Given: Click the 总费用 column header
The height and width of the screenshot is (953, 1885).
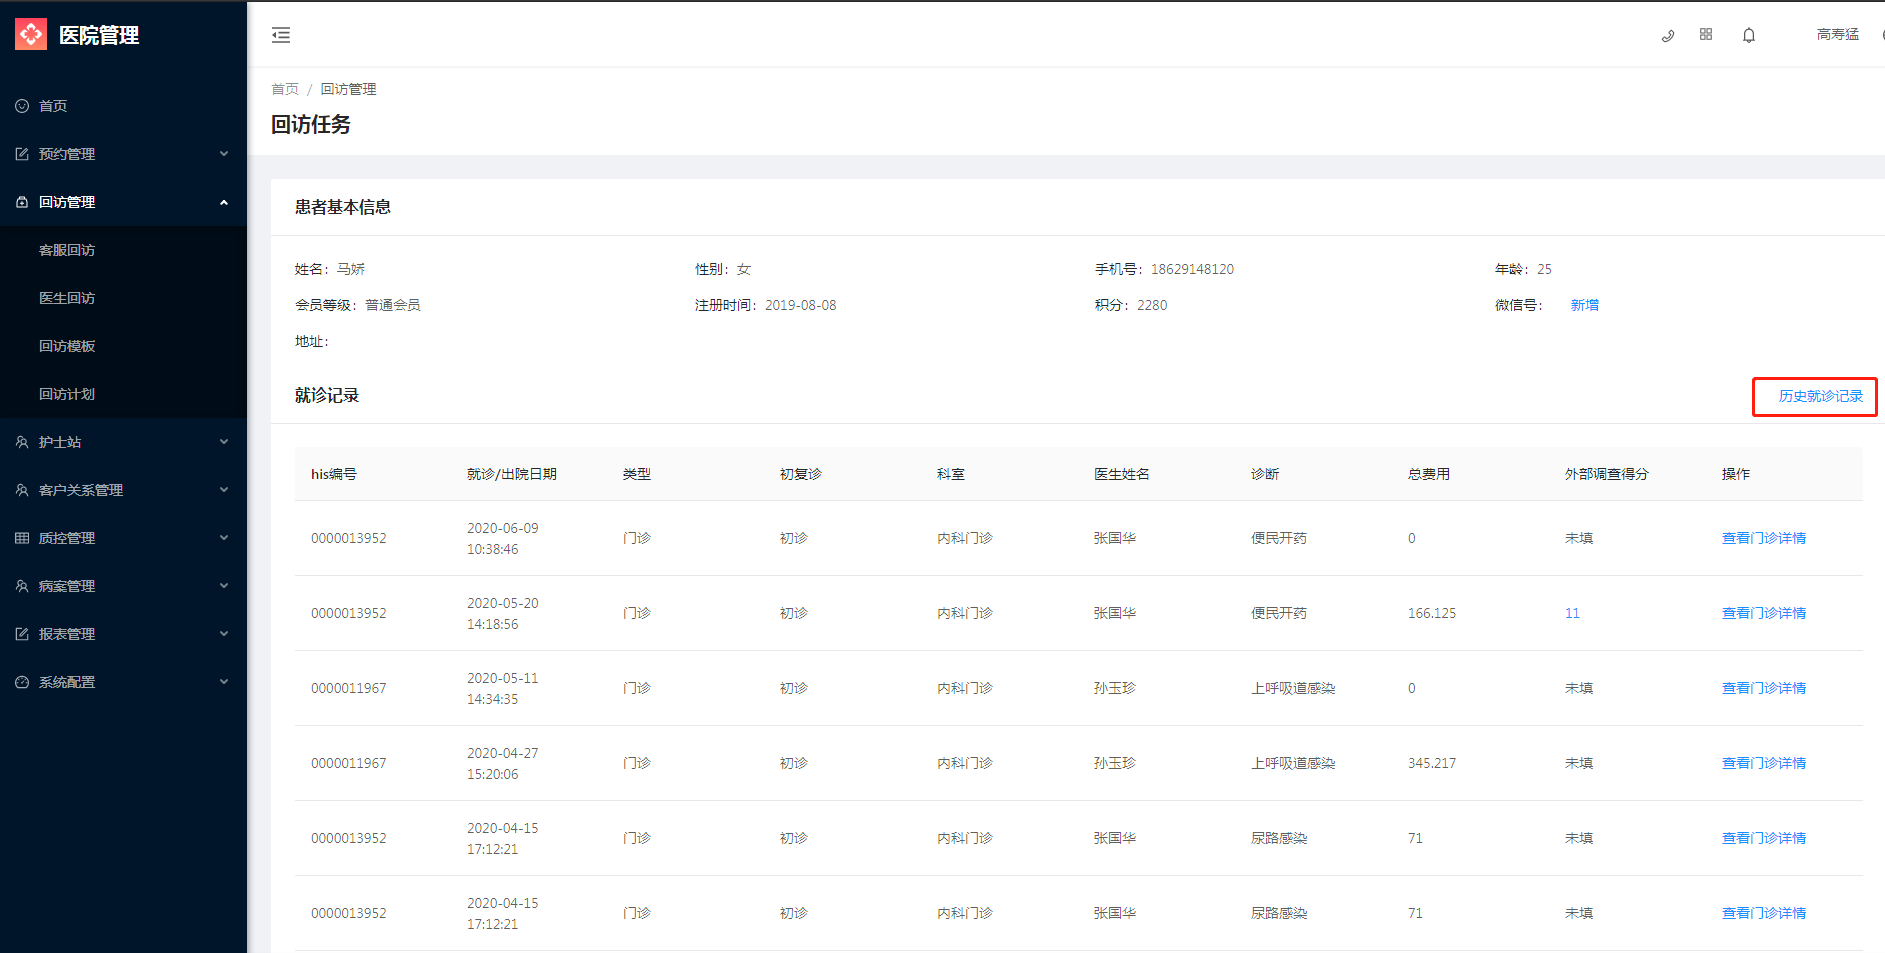Looking at the screenshot, I should pos(1429,474).
